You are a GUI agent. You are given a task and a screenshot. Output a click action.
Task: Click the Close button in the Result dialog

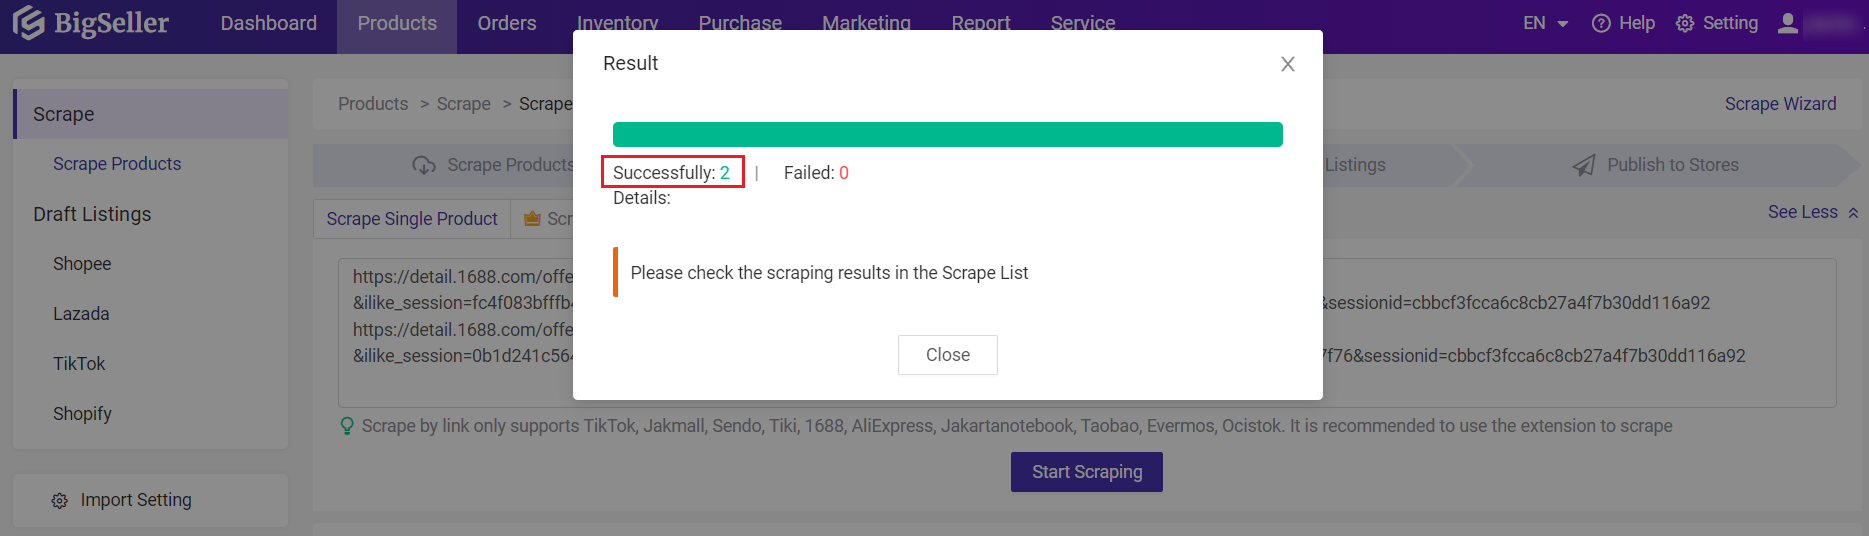click(948, 355)
